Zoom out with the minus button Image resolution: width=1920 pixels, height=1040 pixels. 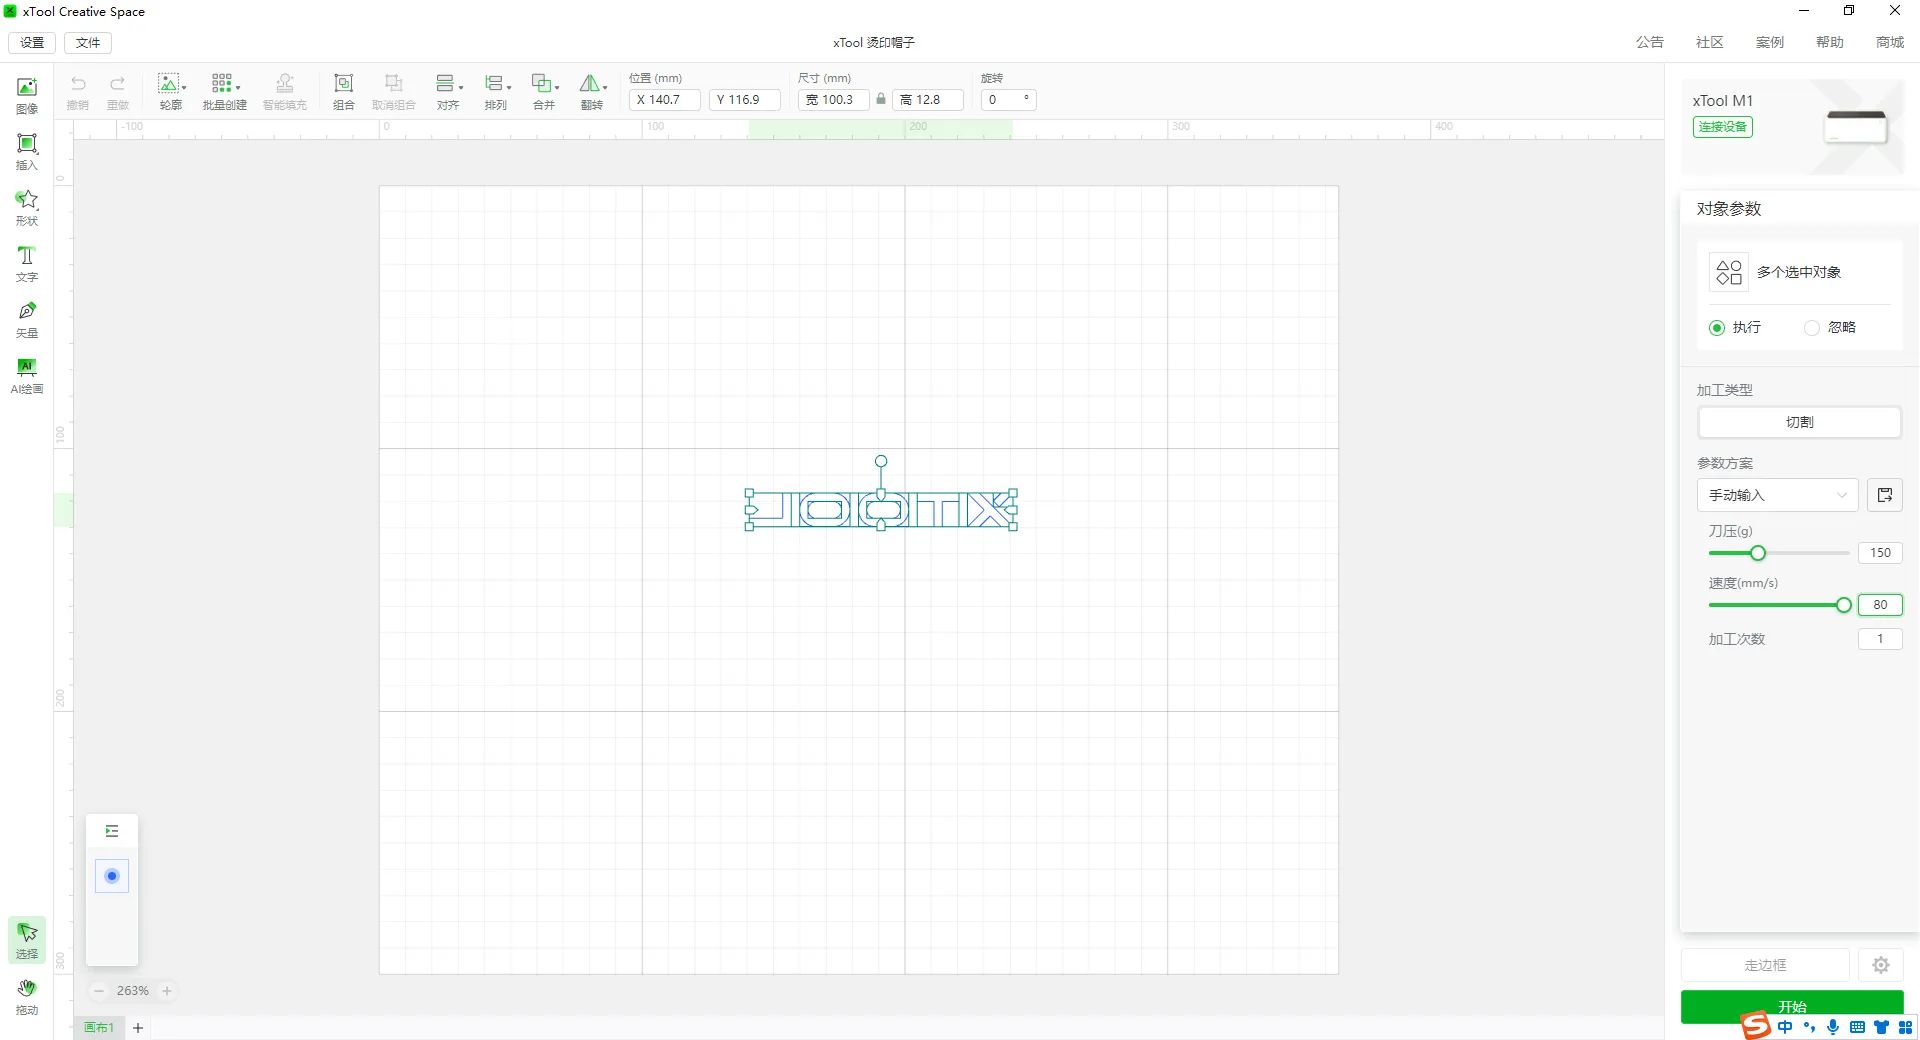click(99, 991)
